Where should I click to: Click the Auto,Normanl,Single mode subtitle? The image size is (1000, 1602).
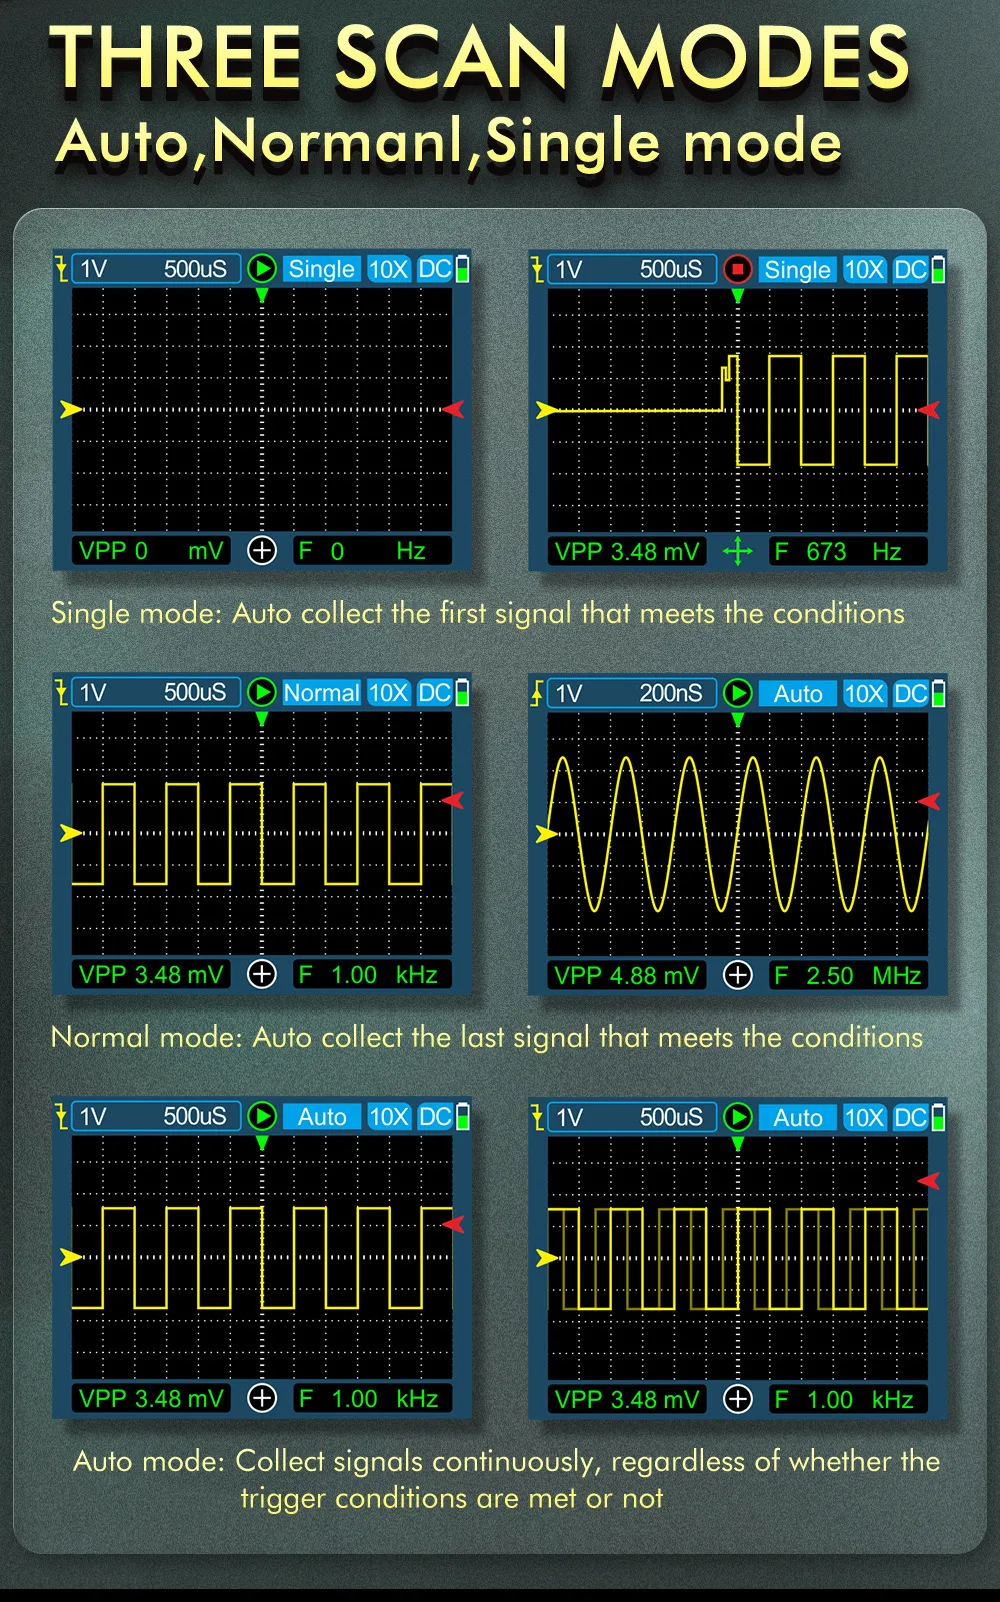449,141
